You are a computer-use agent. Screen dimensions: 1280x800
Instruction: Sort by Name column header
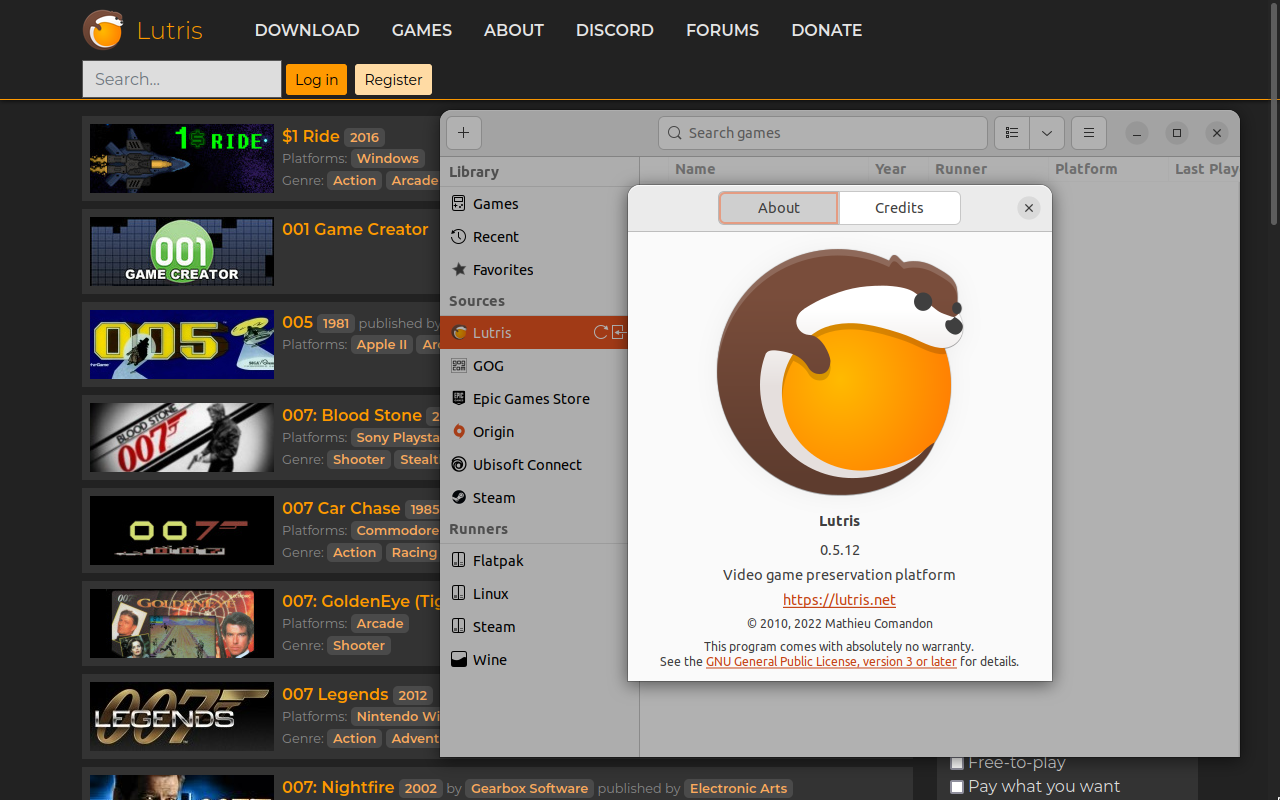695,169
